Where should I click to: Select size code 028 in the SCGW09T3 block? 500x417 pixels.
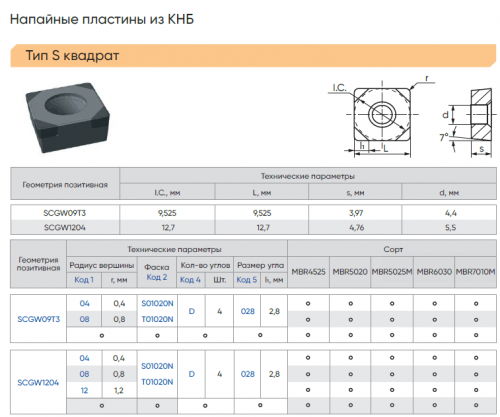click(248, 311)
